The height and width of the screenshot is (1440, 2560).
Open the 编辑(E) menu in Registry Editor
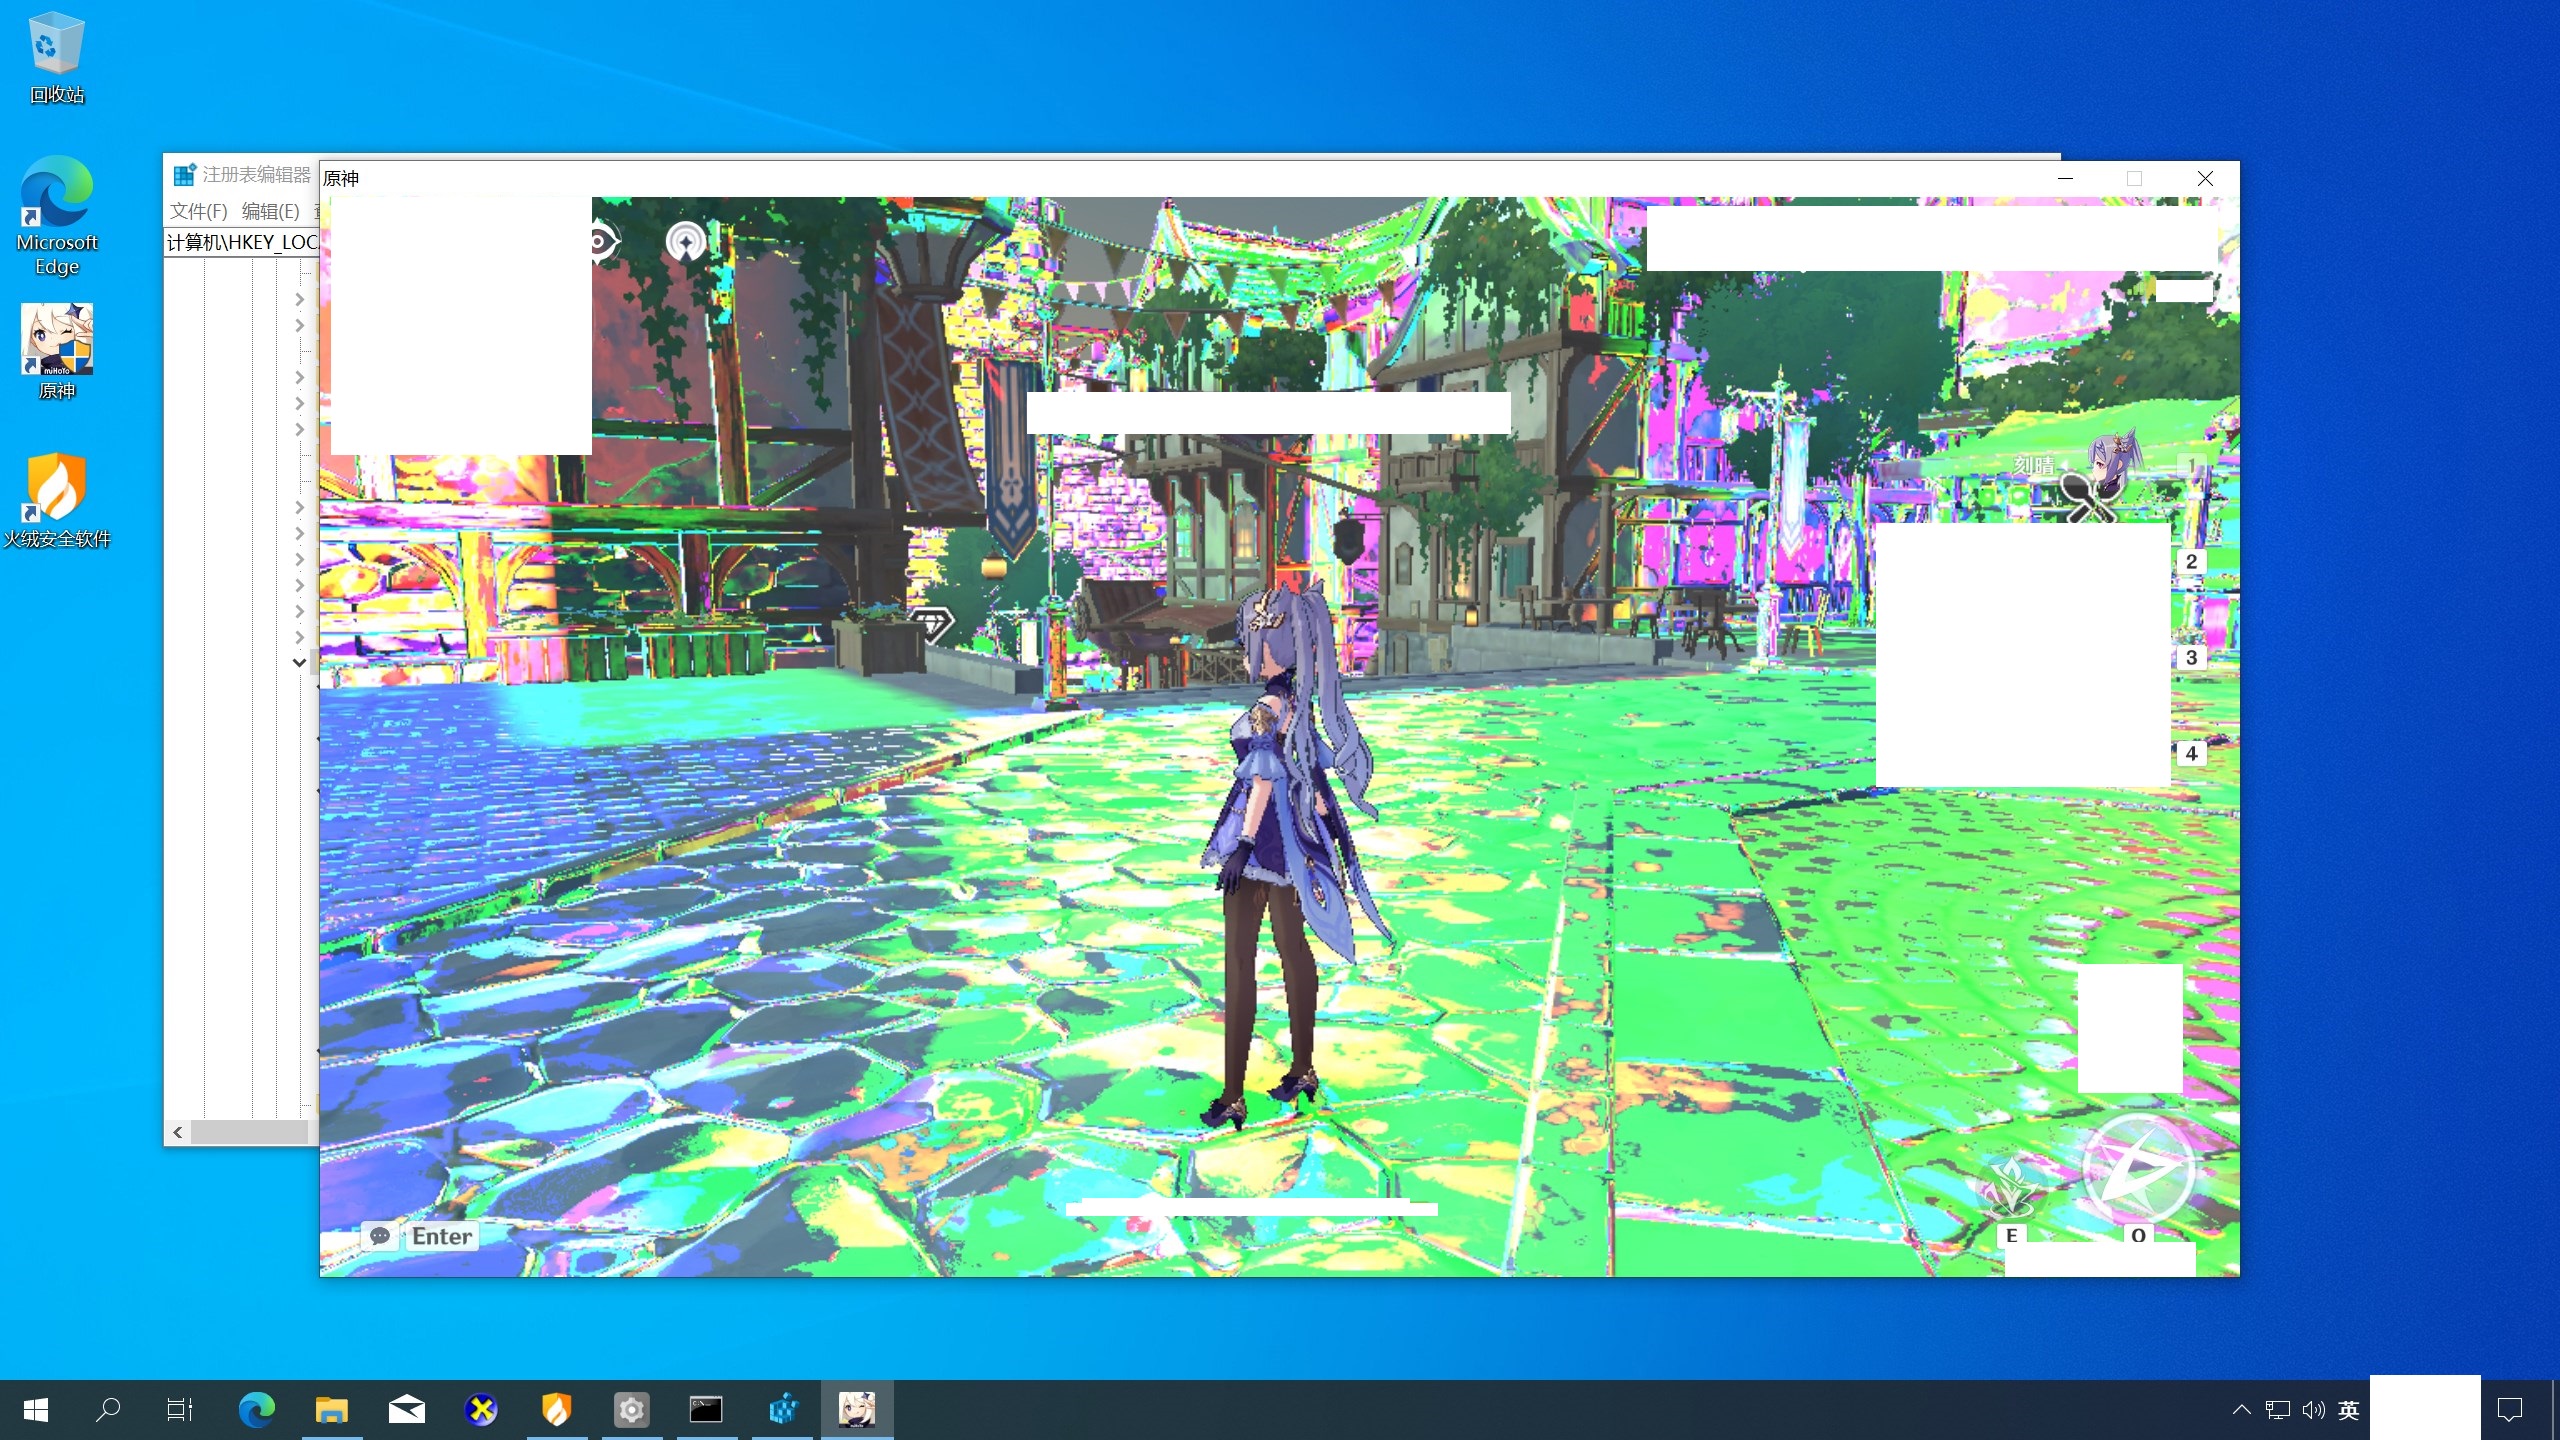[270, 211]
